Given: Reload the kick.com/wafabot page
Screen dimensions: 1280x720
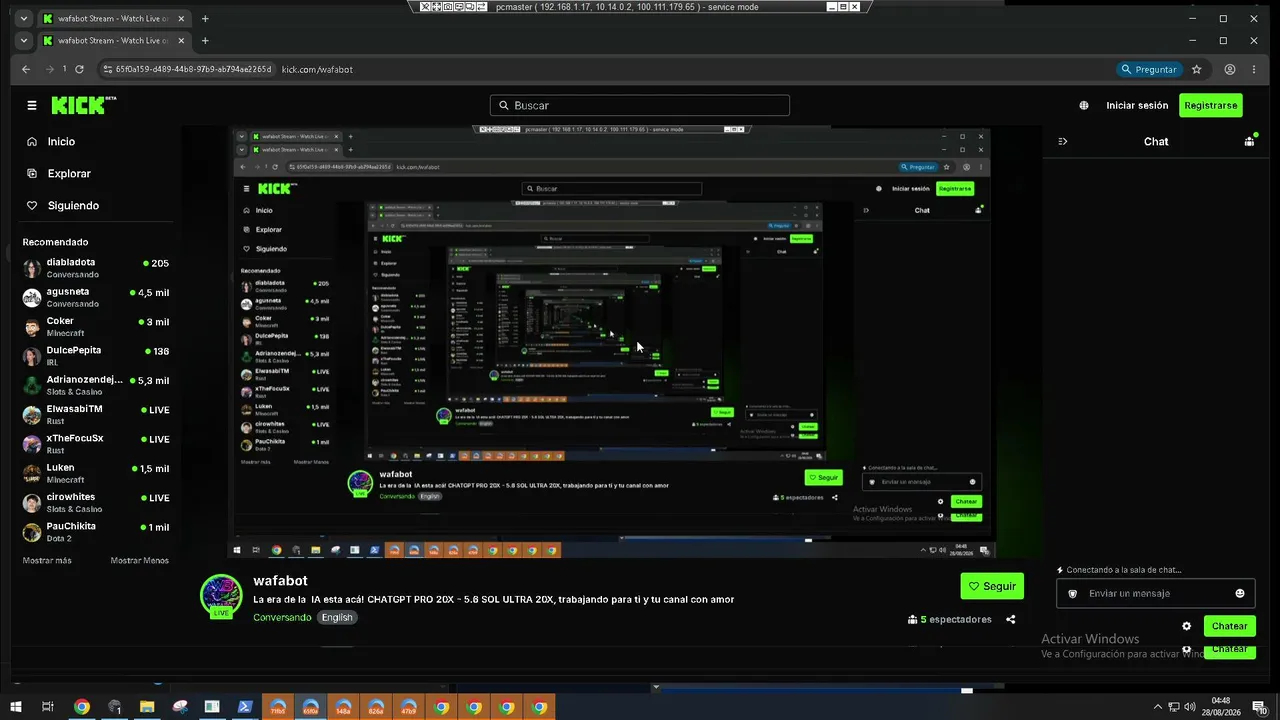Looking at the screenshot, I should pos(81,69).
